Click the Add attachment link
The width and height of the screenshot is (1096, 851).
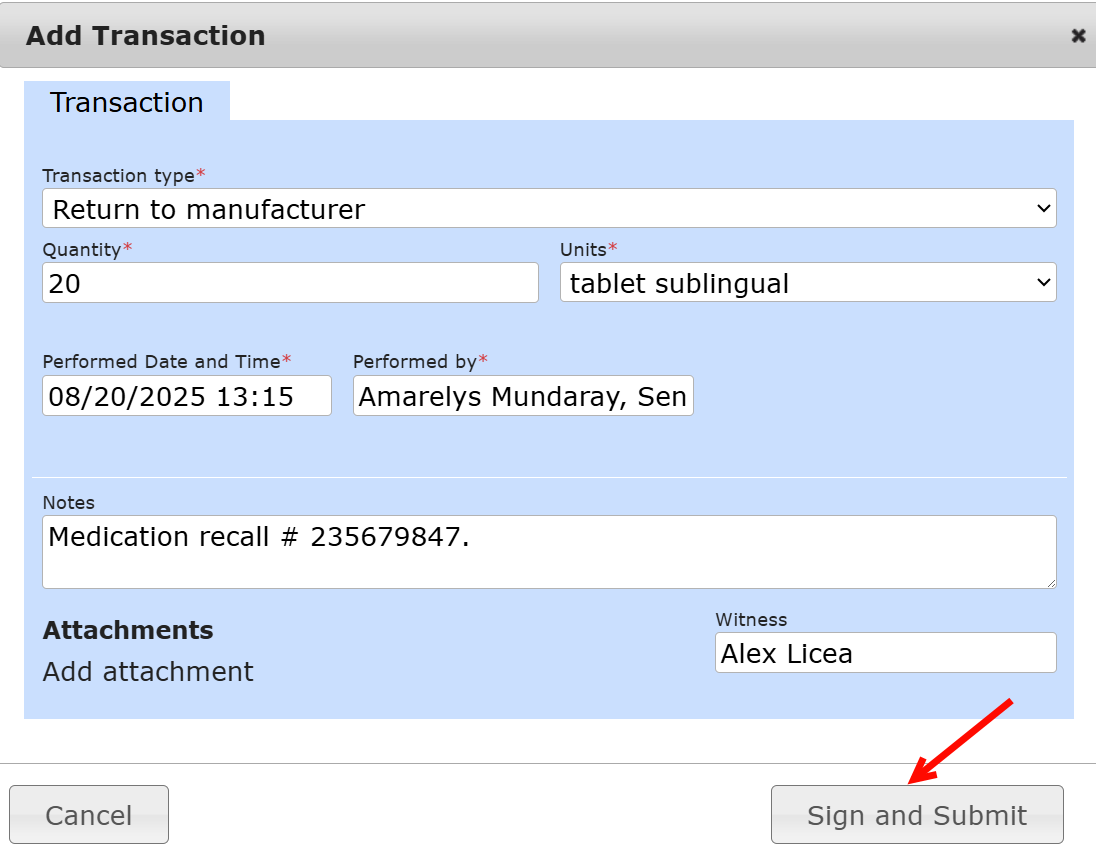[148, 671]
